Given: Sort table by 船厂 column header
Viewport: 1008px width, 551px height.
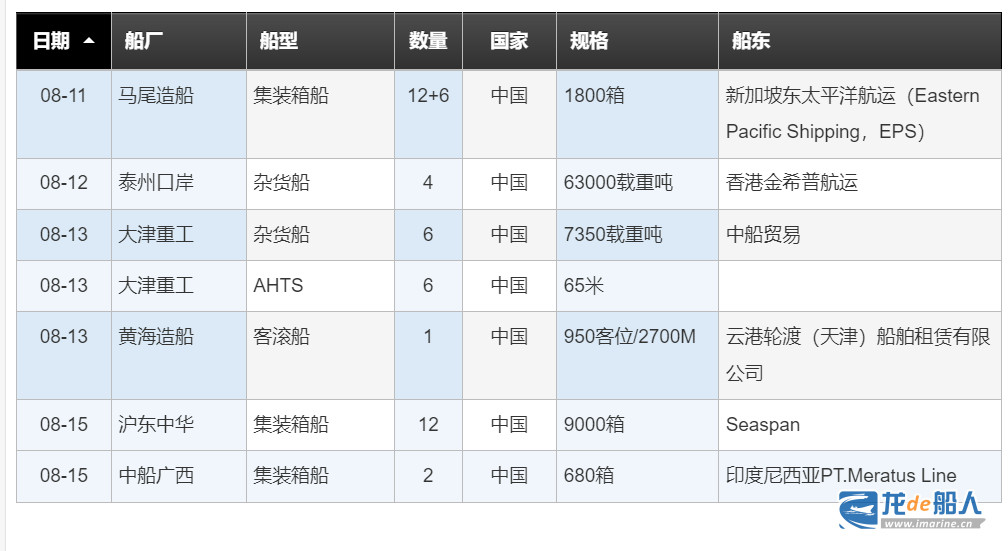Looking at the screenshot, I should [x=179, y=41].
